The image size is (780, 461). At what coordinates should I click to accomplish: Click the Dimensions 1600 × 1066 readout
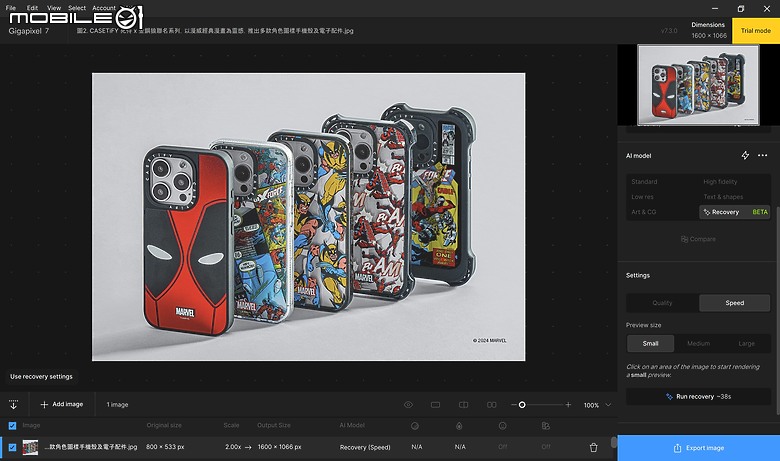click(708, 30)
